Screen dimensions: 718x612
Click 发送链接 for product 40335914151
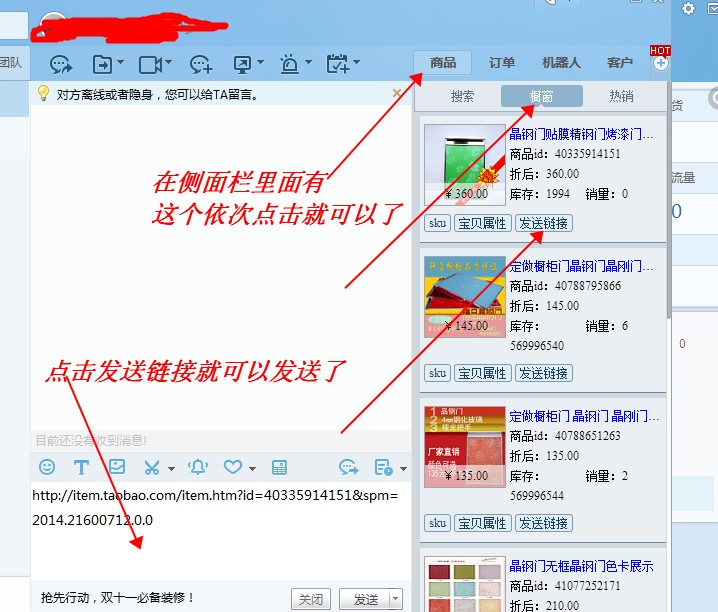544,223
